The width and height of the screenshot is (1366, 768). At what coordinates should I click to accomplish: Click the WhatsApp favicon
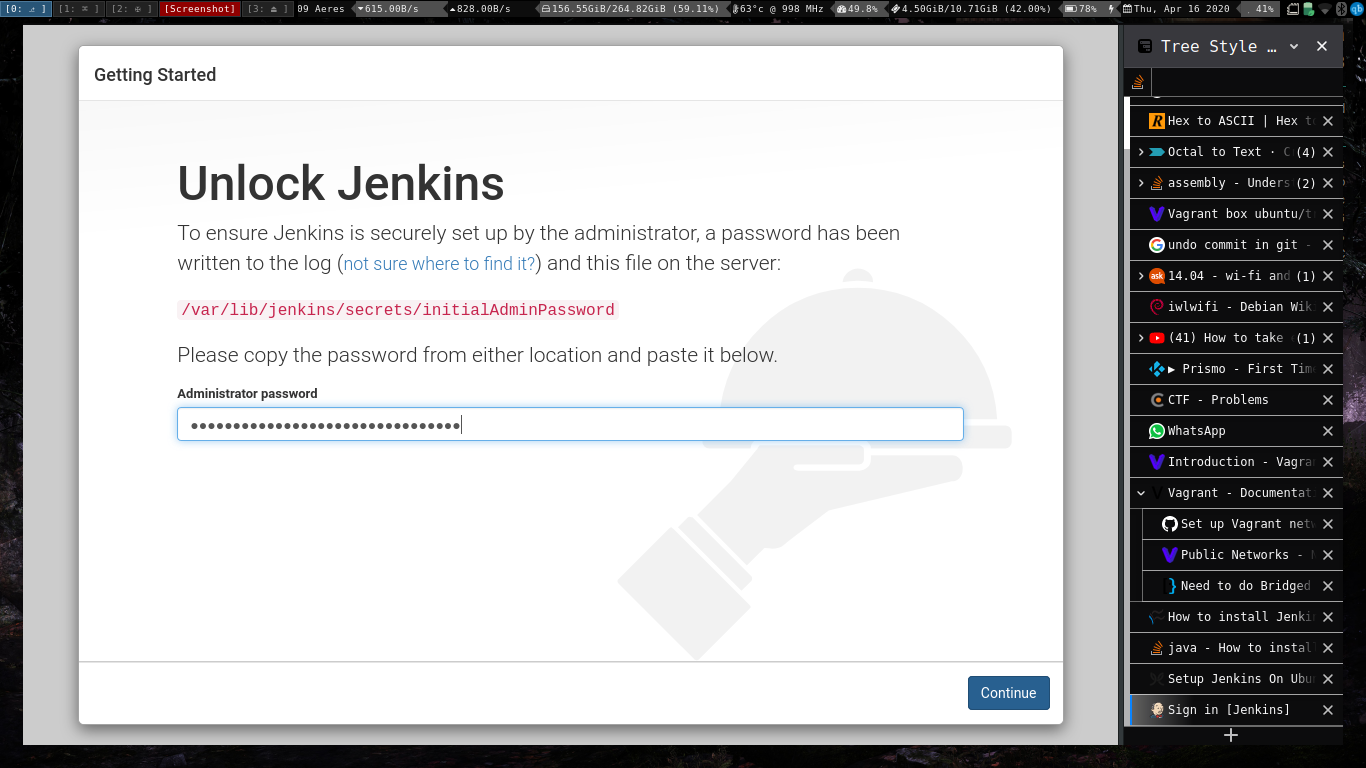pos(1157,431)
